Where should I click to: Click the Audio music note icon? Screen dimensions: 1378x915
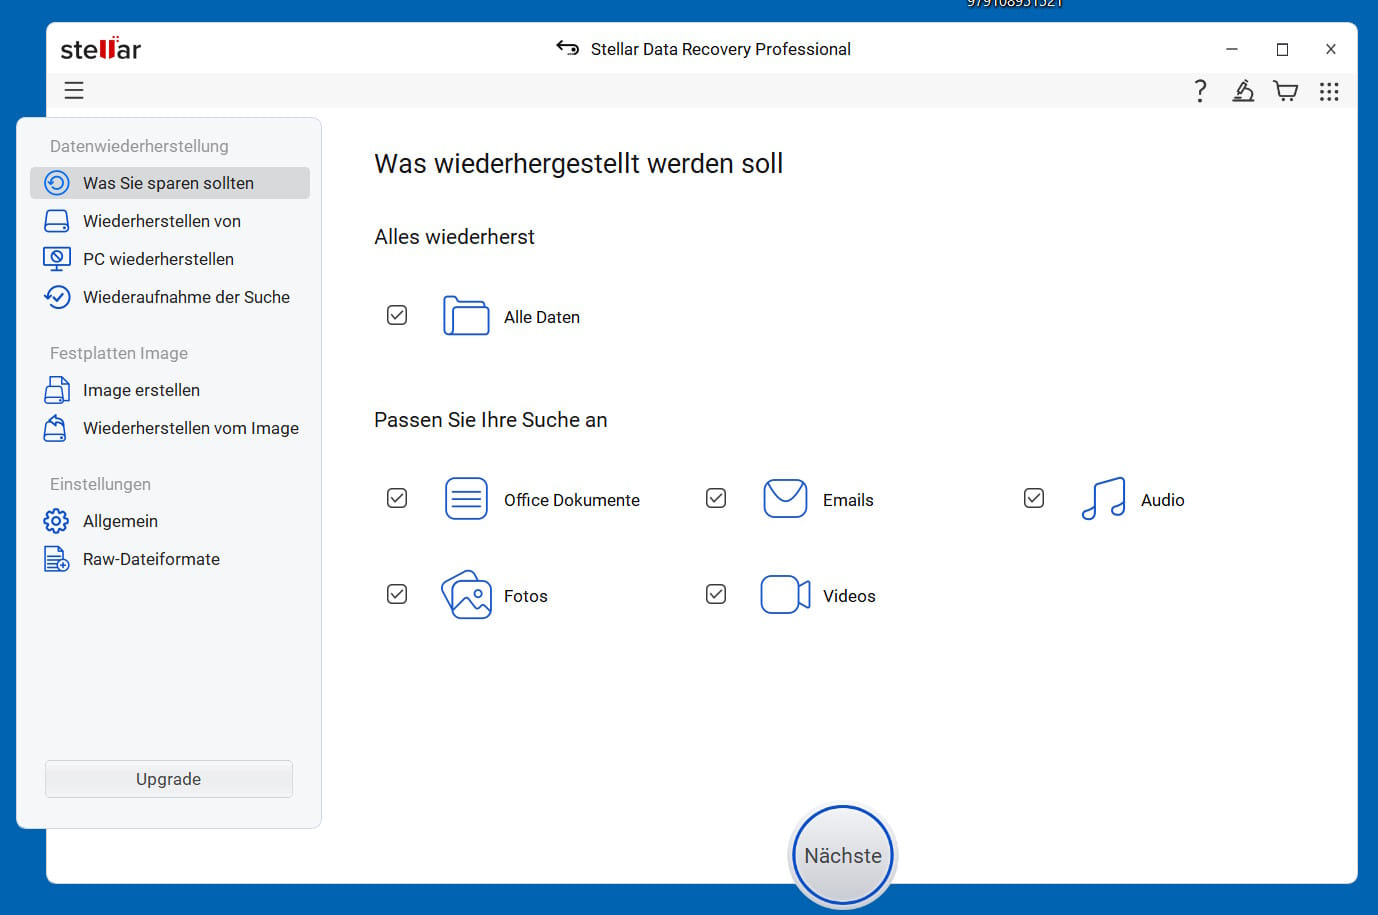coord(1103,499)
